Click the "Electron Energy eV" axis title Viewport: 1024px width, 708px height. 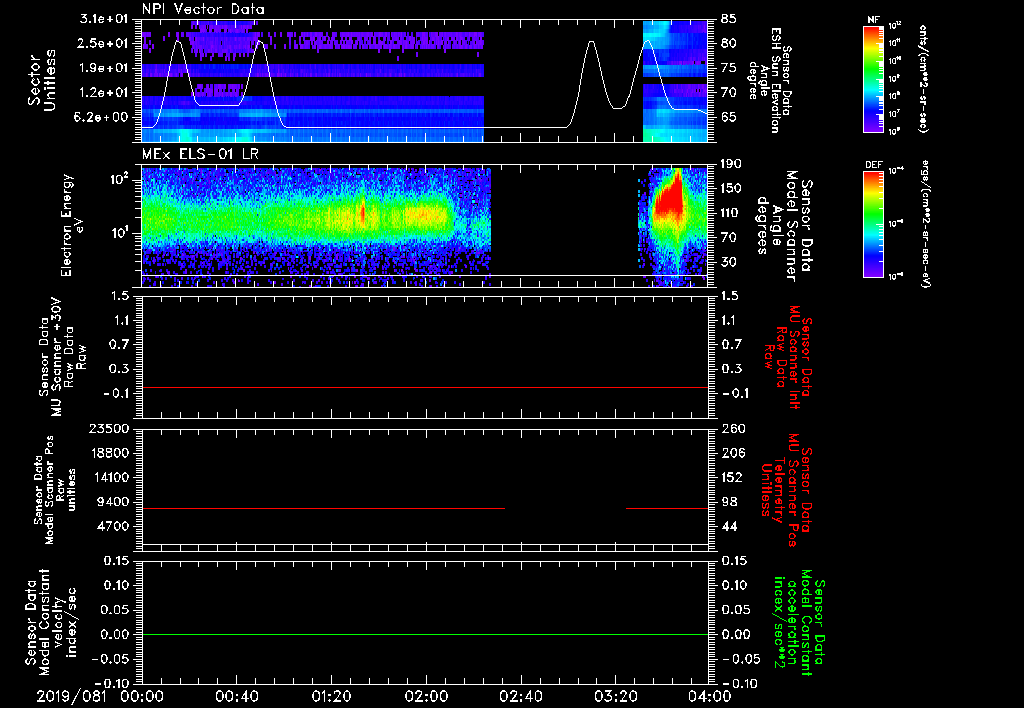coord(72,225)
